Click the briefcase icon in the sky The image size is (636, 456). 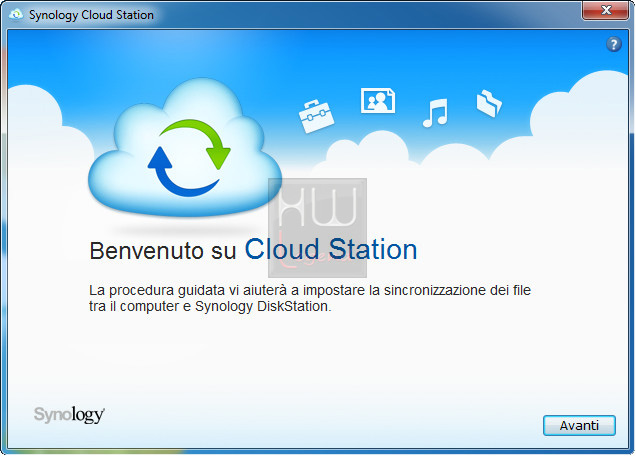(316, 116)
